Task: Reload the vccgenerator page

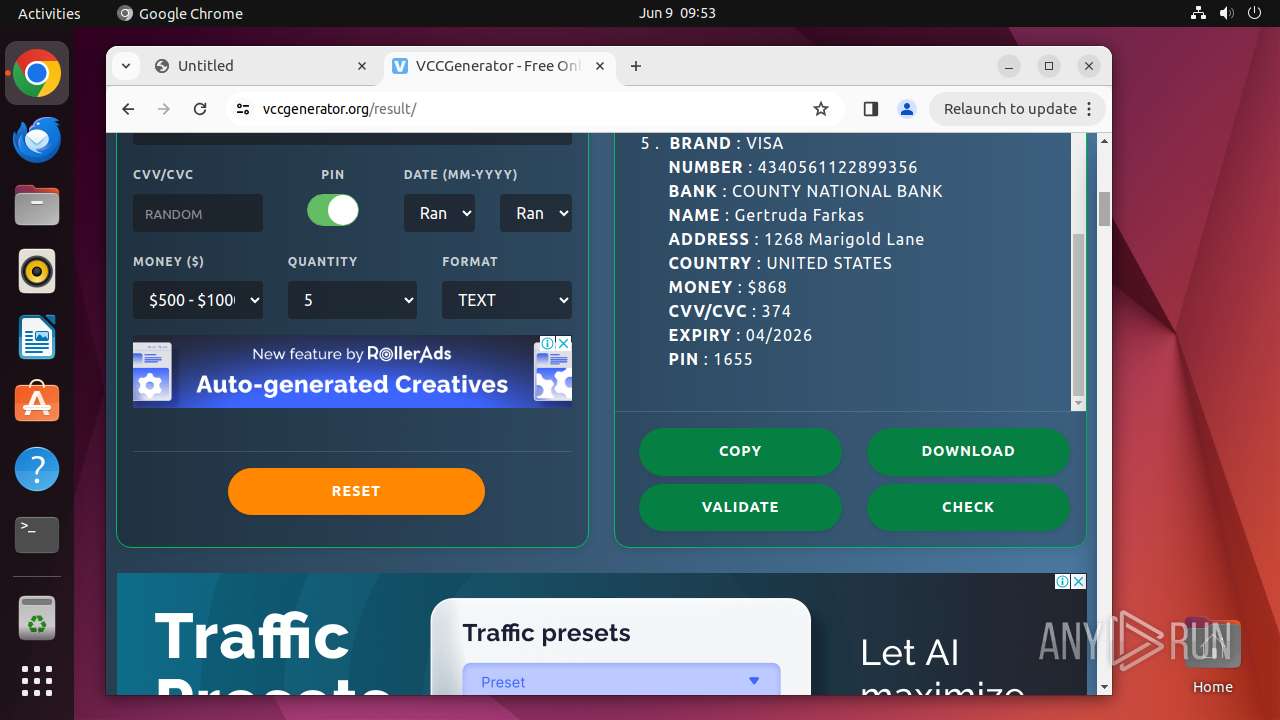Action: click(200, 109)
